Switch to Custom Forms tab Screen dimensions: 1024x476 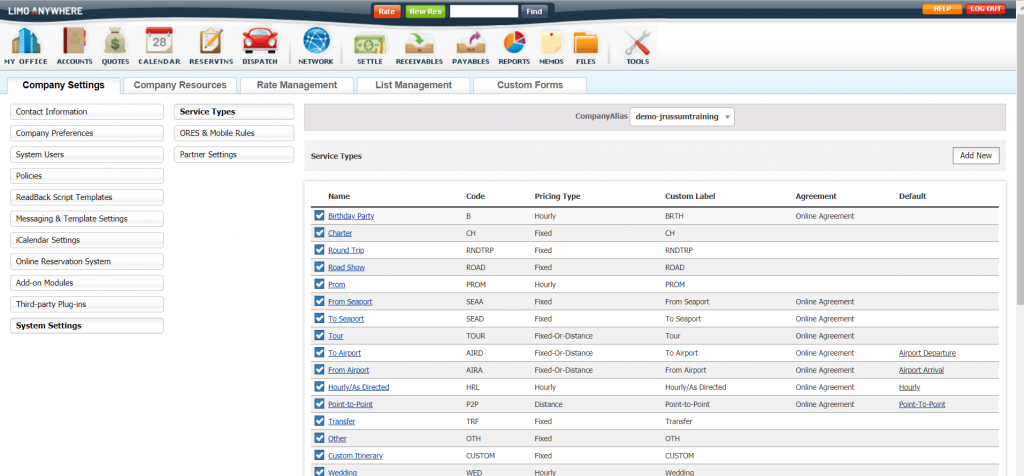[x=530, y=85]
